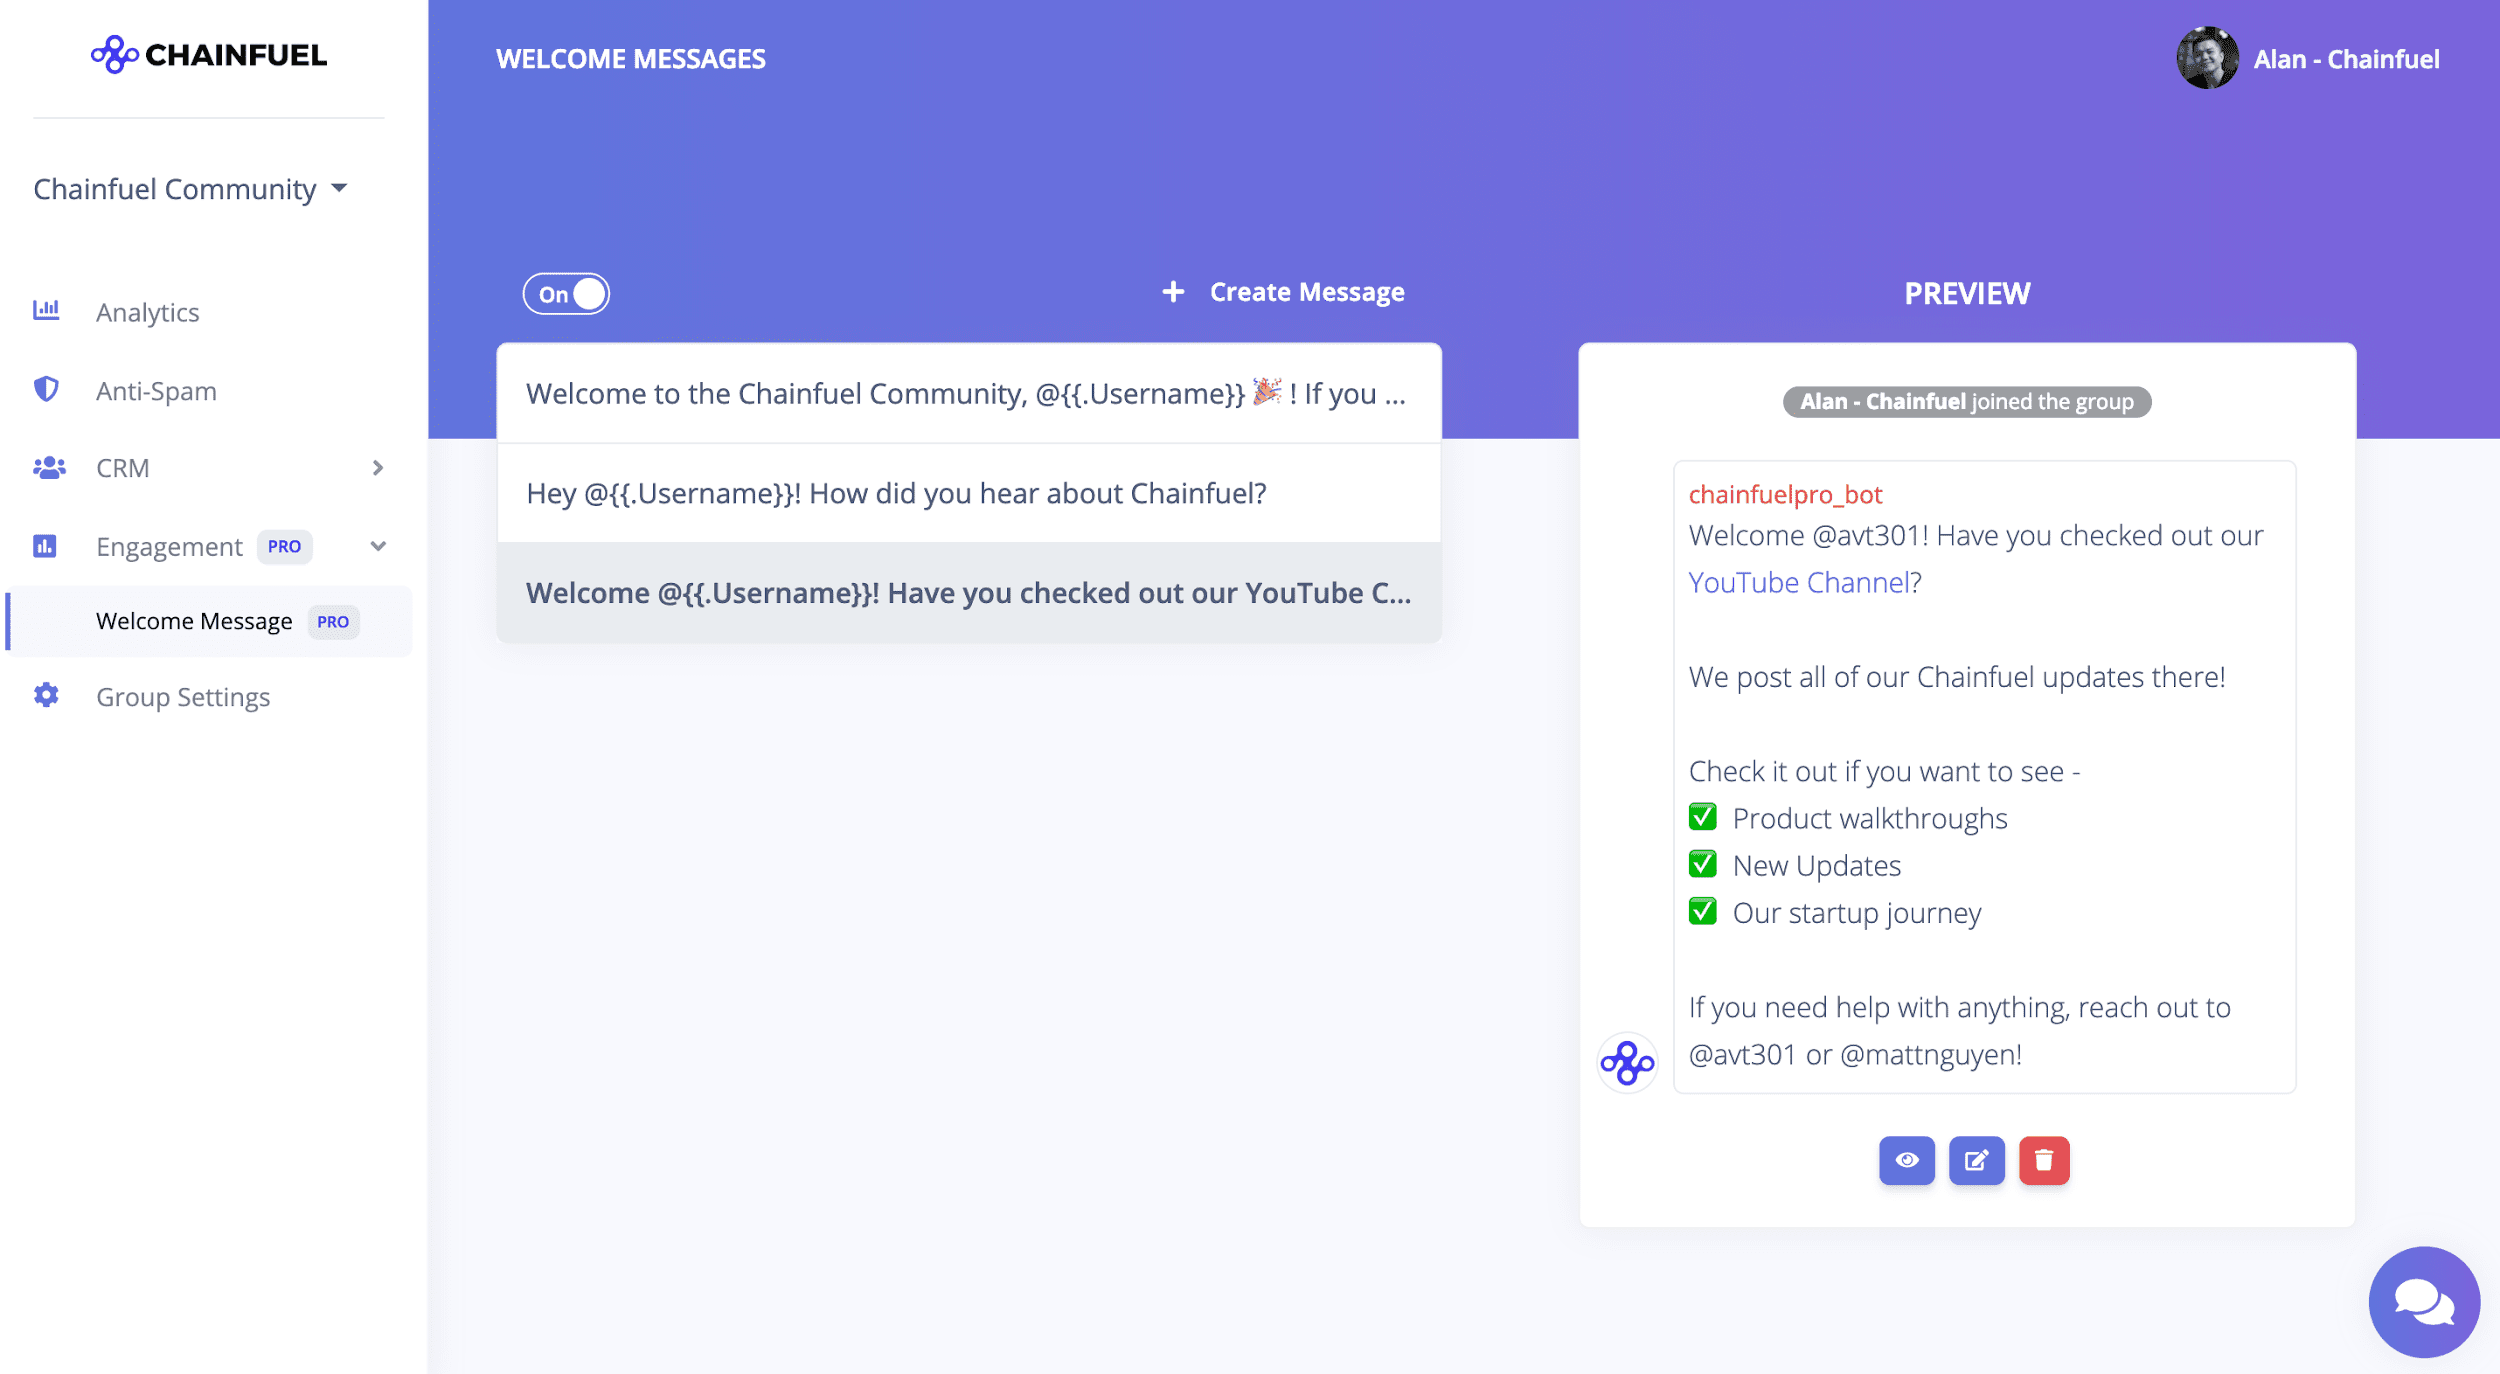Click the edit message pencil button
Viewport: 2500px width, 1374px height.
[x=1976, y=1160]
